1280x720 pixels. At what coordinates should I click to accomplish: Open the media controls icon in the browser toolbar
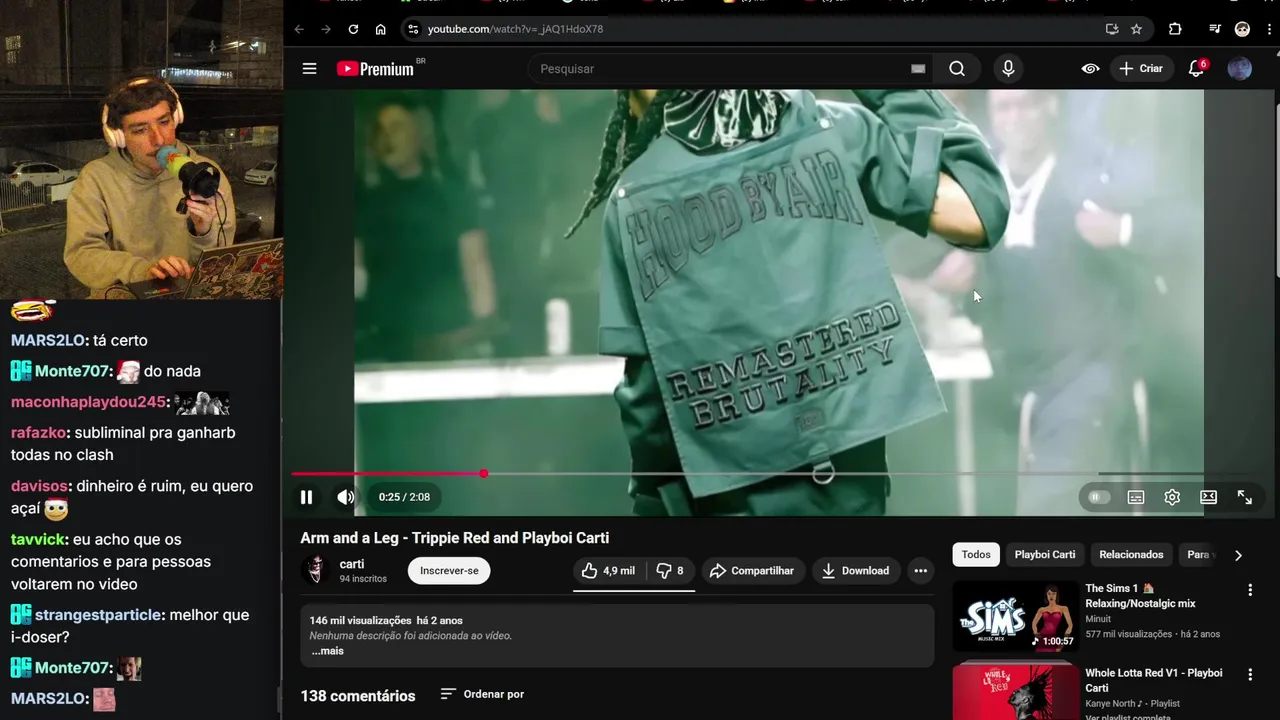pos(1214,29)
